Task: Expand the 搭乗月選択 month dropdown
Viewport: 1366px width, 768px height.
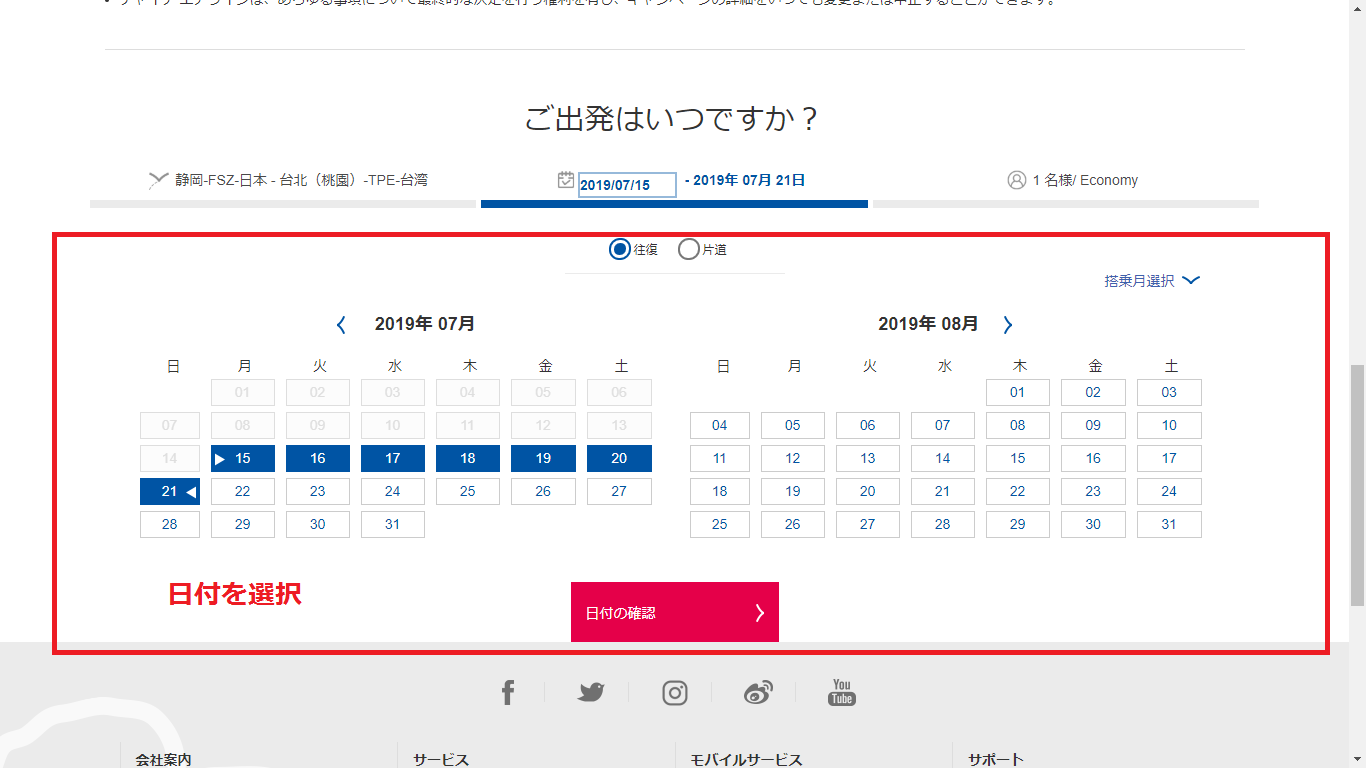Action: 1151,281
